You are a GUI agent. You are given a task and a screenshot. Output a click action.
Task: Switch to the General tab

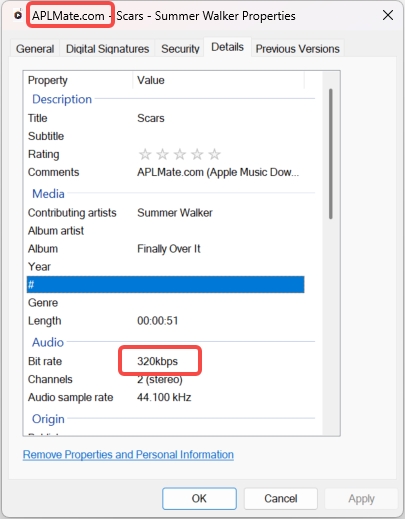(35, 49)
